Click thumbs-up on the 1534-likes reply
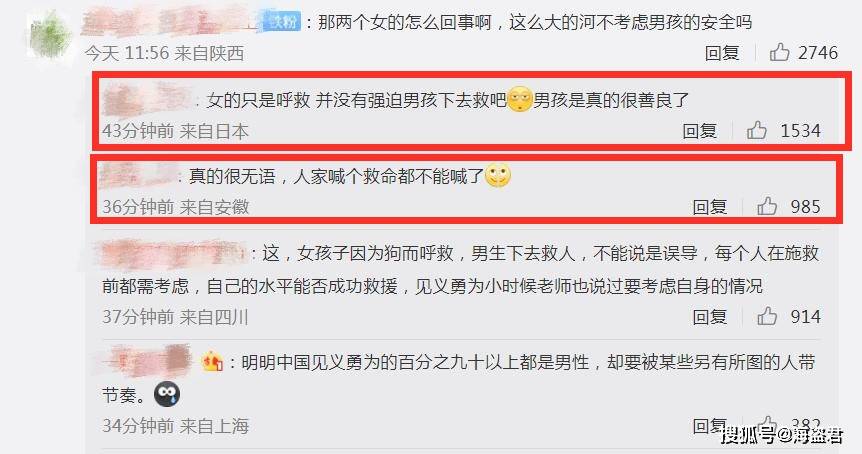This screenshot has width=862, height=454. pos(756,130)
